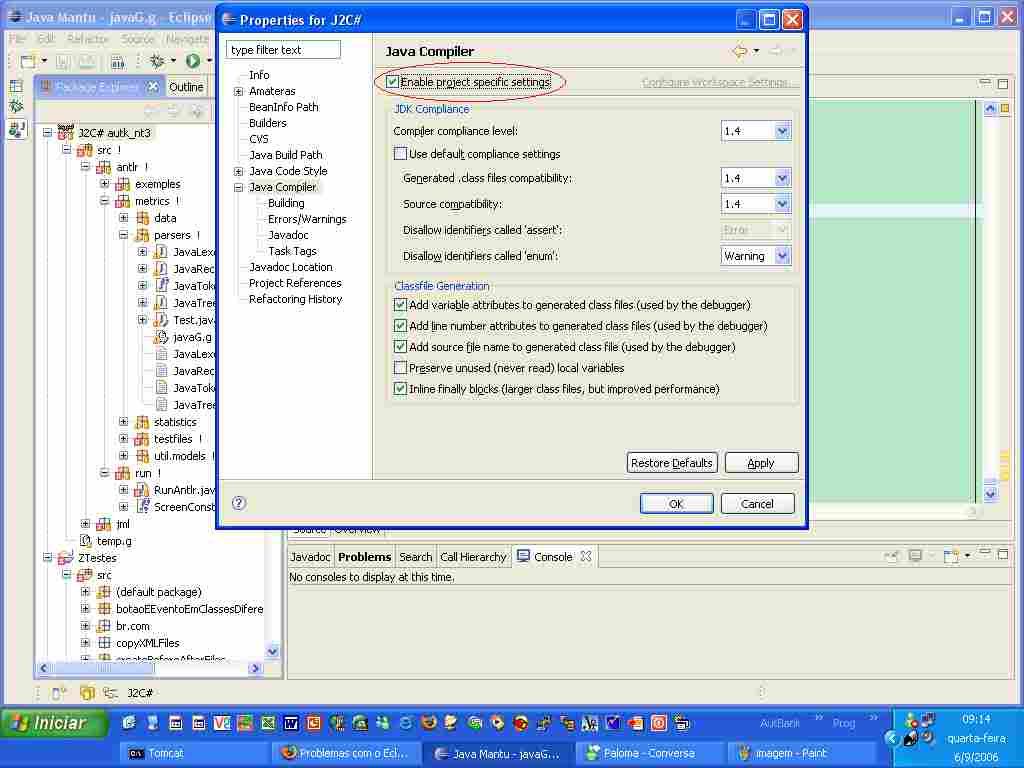This screenshot has height=768, width=1024.
Task: Click the ZTestes project icon
Action: tap(66, 558)
